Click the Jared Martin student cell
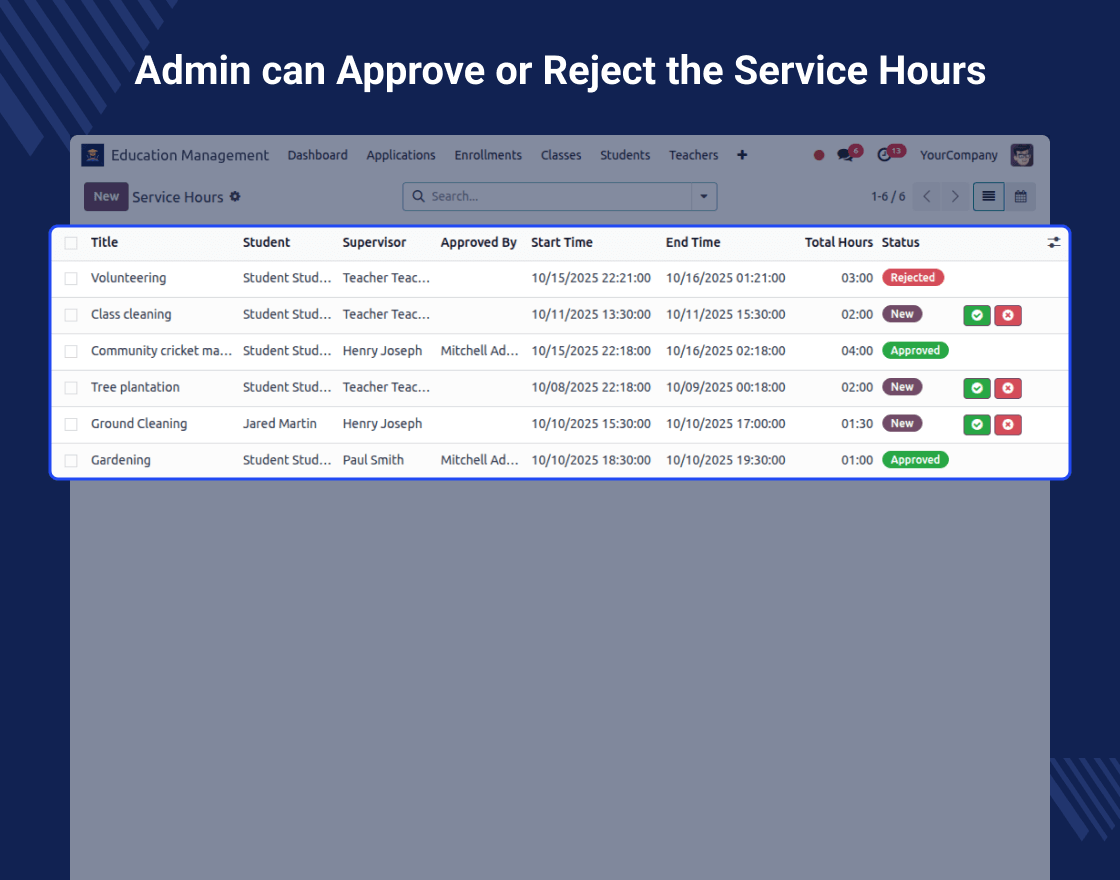Screen dimensions: 1120x880 coord(279,424)
